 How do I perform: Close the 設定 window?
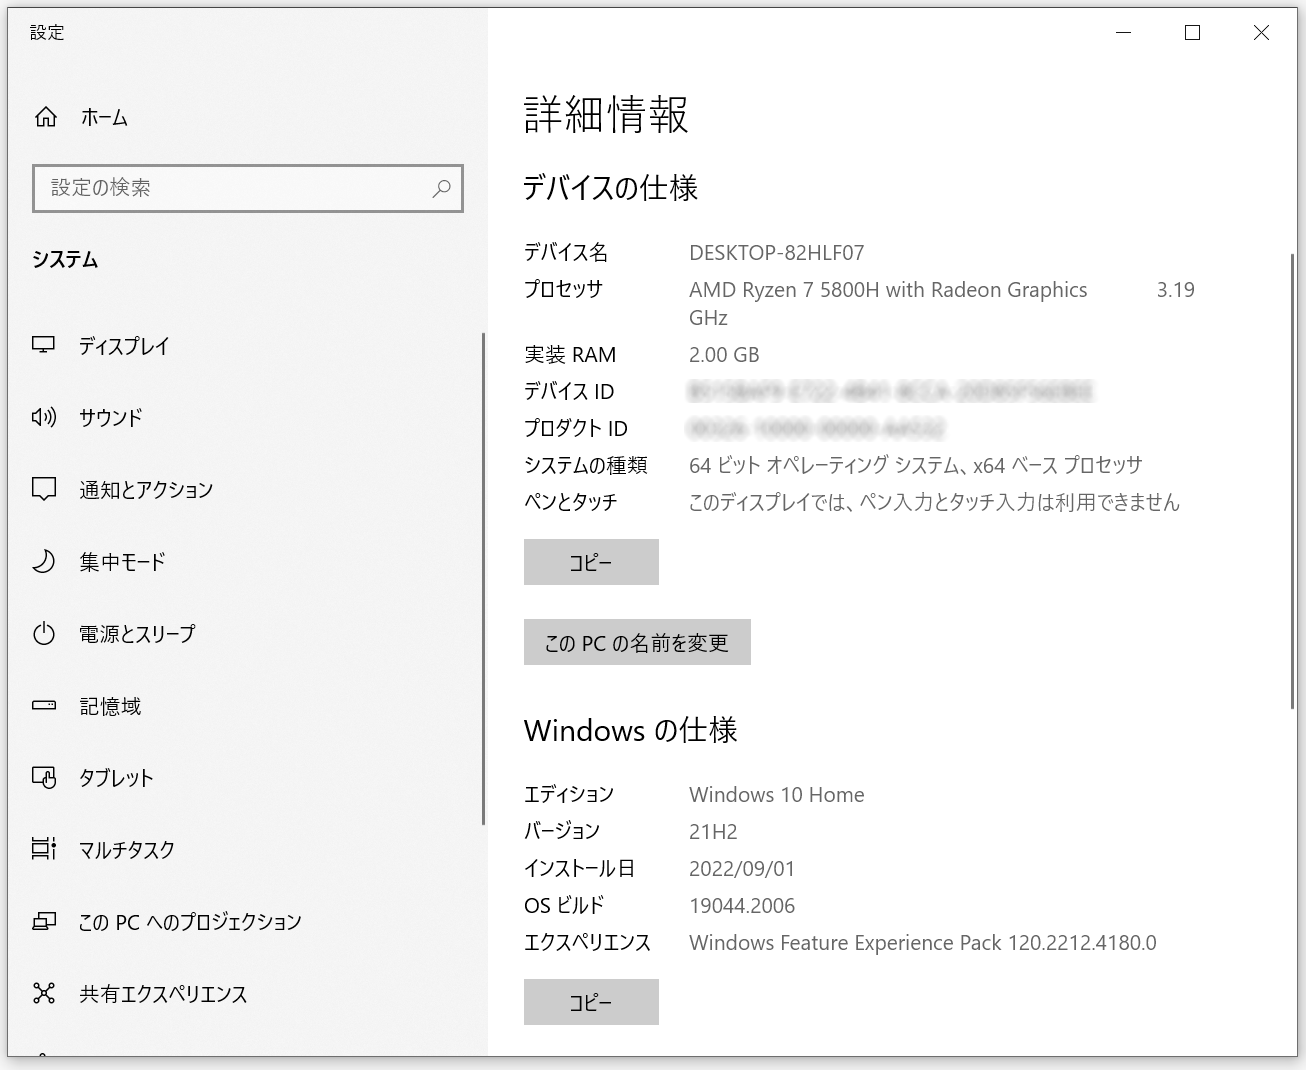[1261, 33]
